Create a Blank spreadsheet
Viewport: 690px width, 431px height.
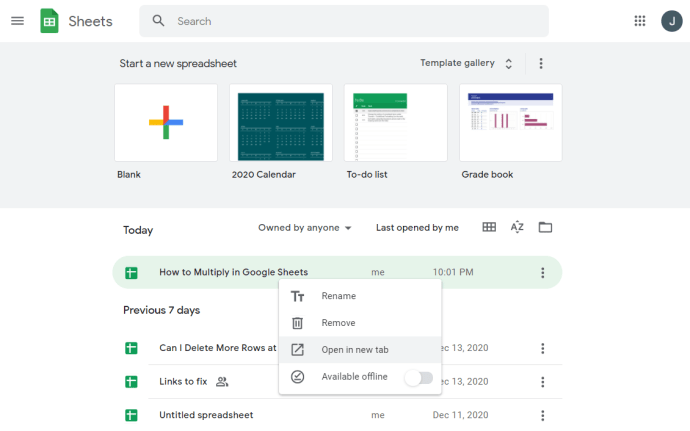pyautogui.click(x=166, y=122)
